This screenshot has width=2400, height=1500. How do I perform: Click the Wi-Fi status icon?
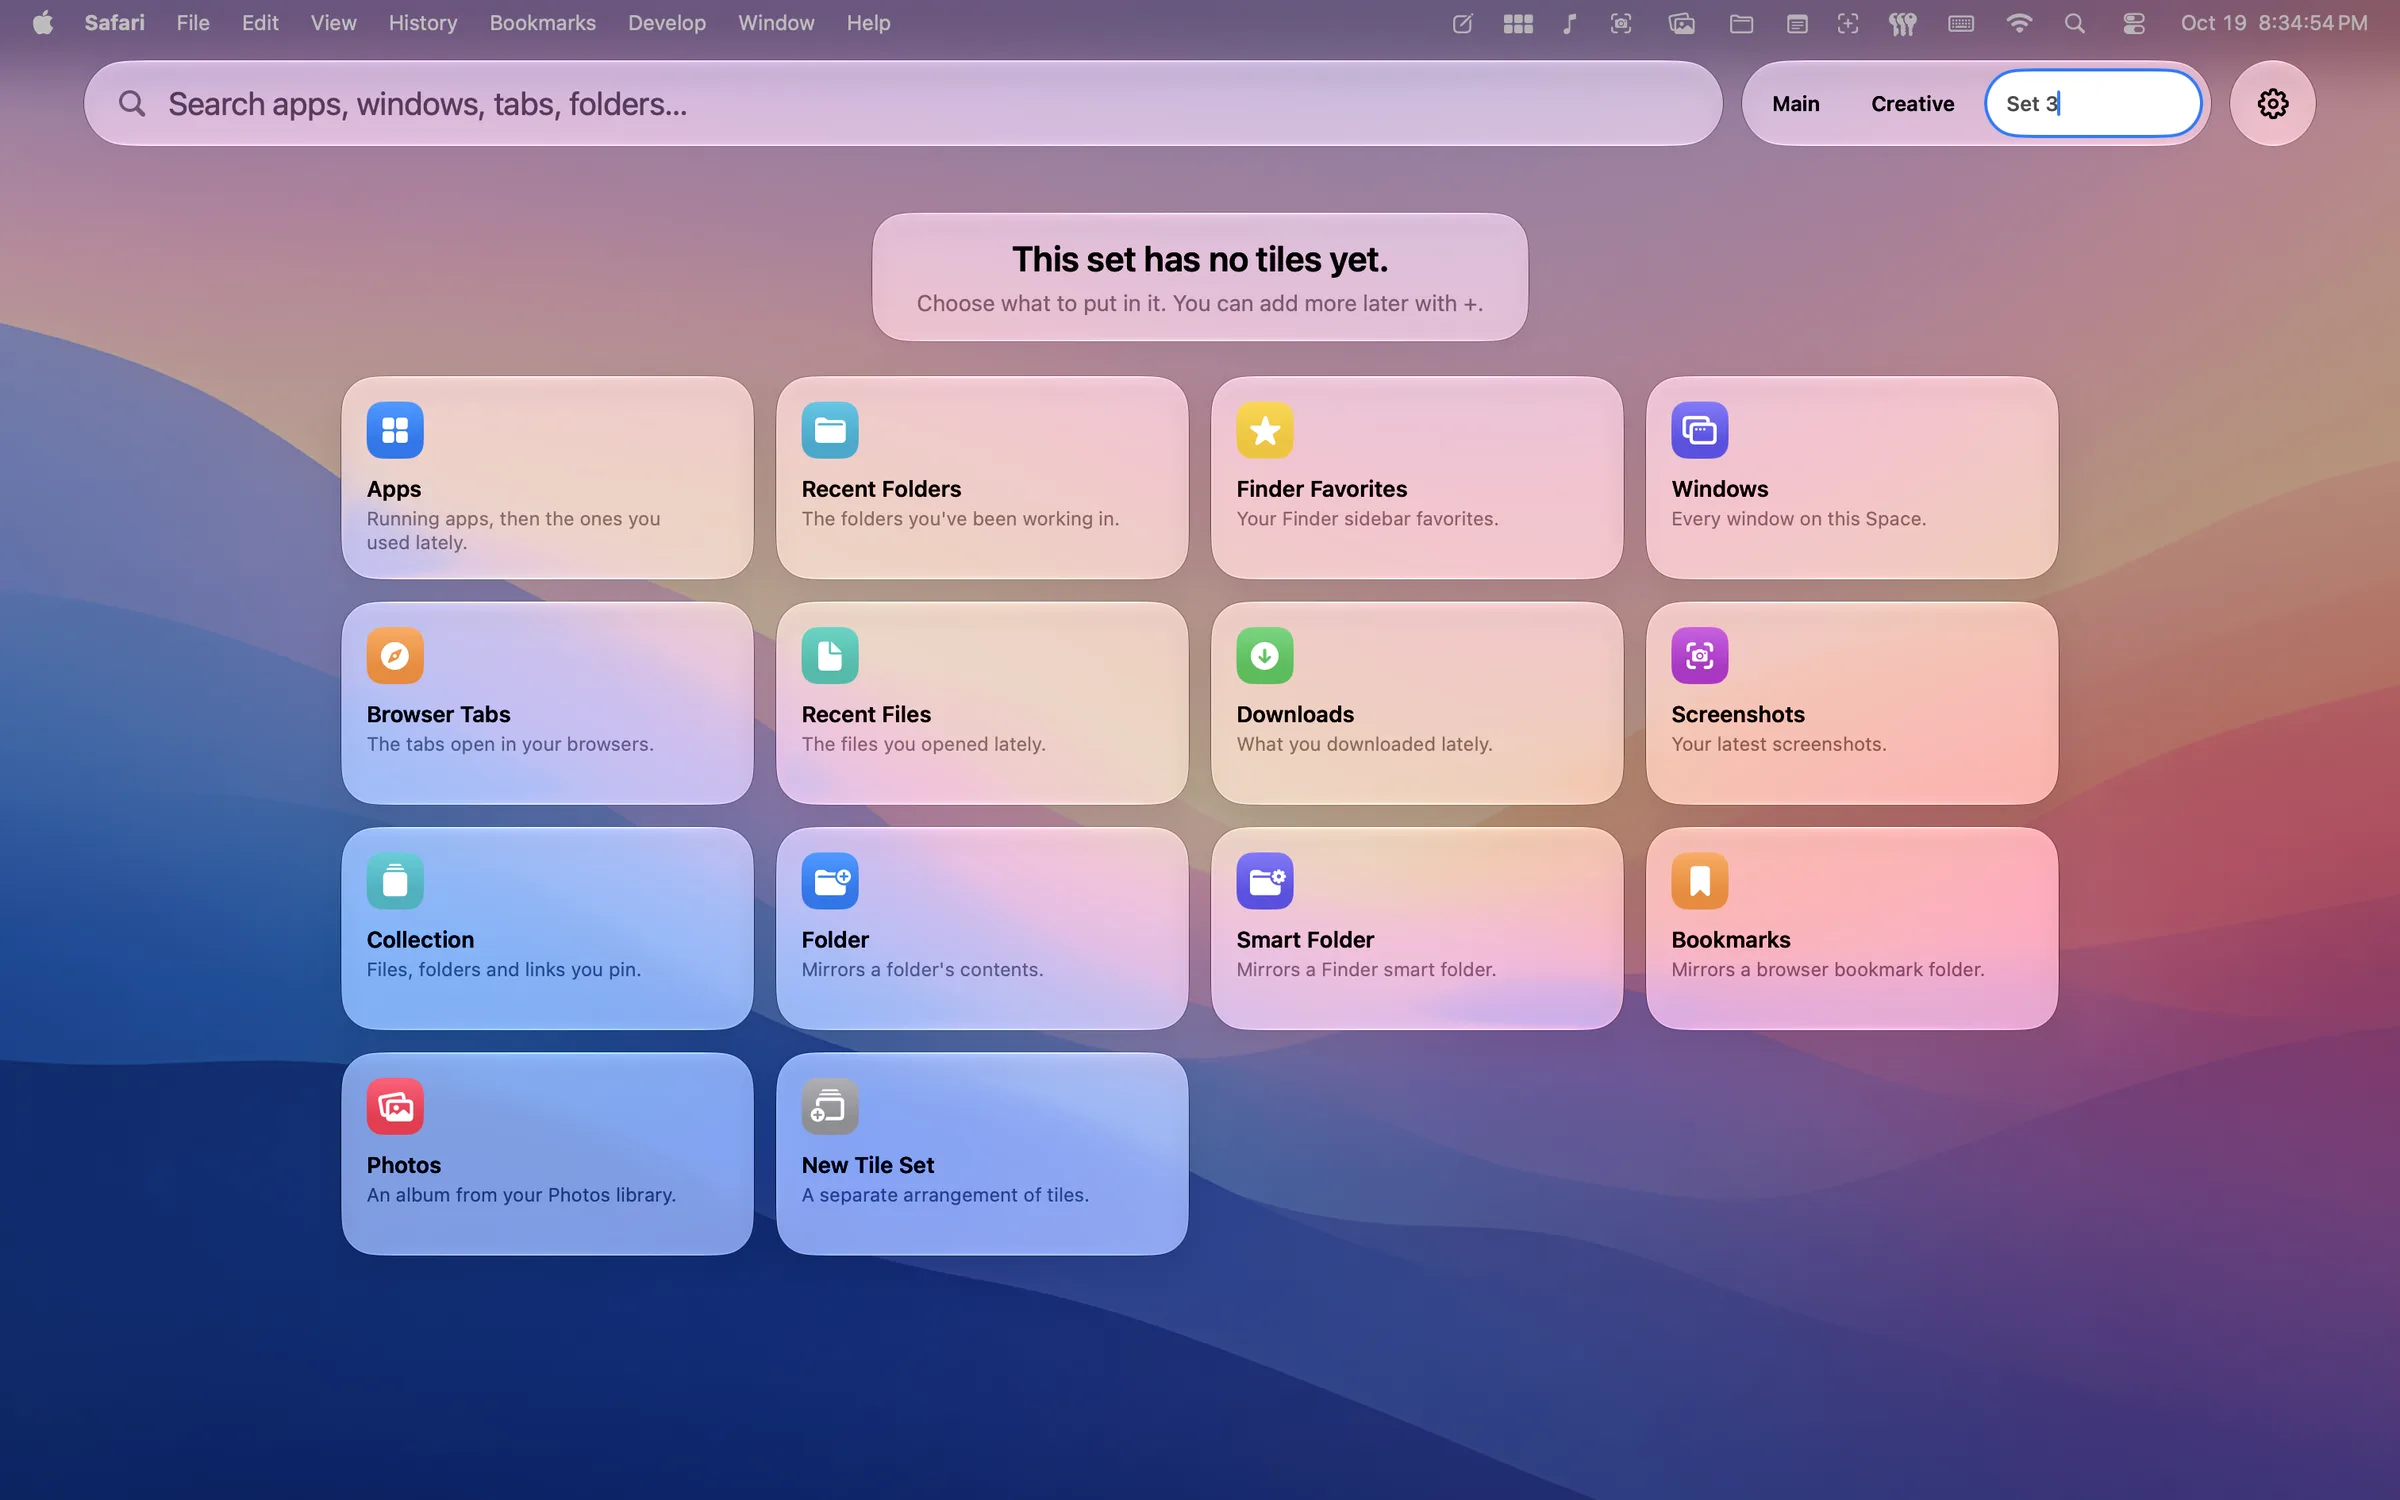pos(2019,23)
